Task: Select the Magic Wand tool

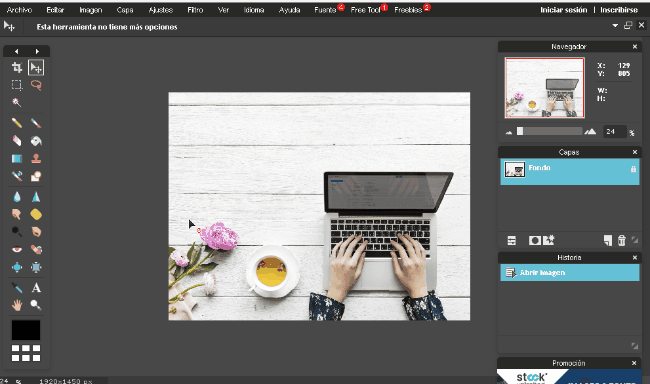Action: coord(17,102)
